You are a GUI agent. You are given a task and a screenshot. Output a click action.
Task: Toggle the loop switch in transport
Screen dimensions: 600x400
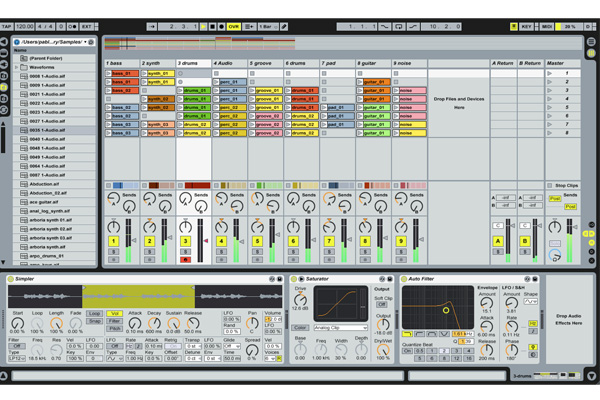pos(399,26)
